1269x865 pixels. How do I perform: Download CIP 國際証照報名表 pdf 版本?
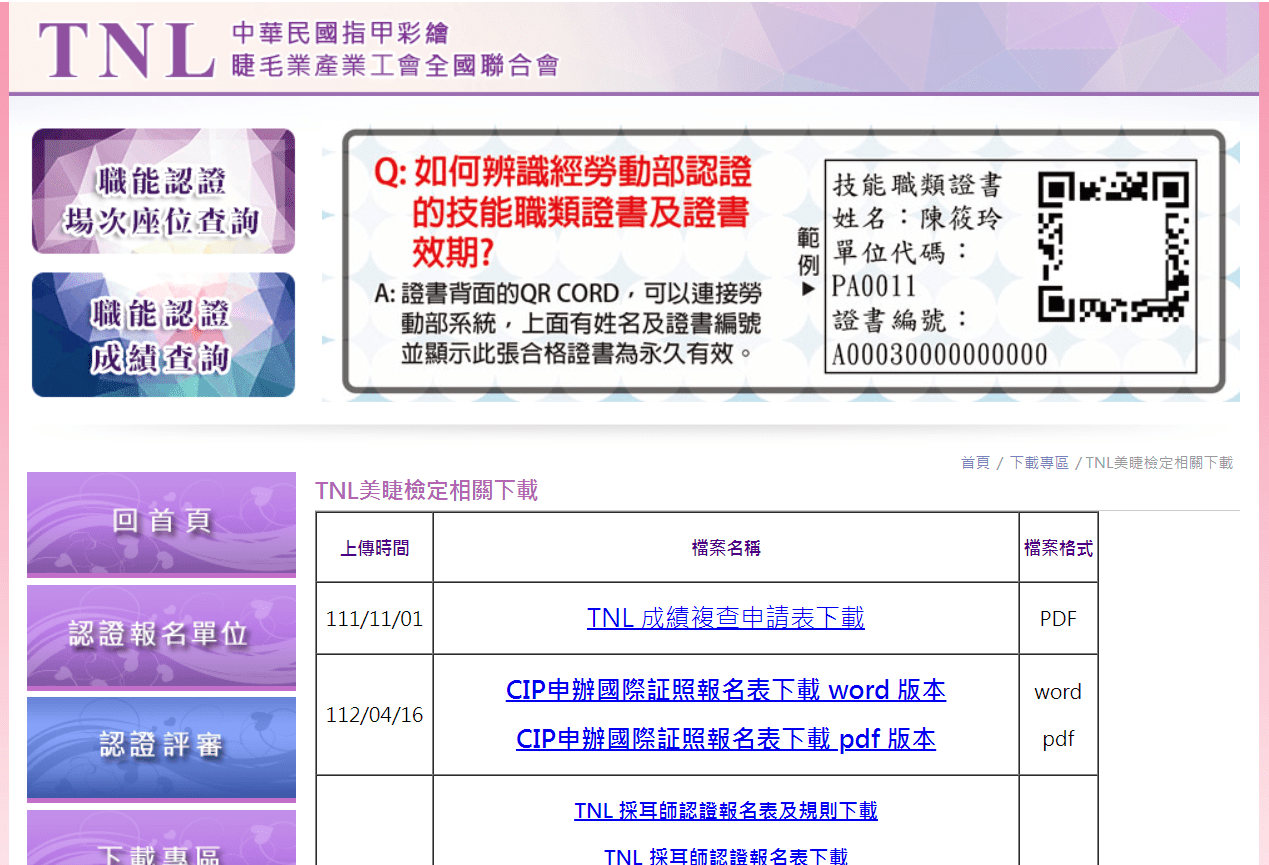point(726,739)
